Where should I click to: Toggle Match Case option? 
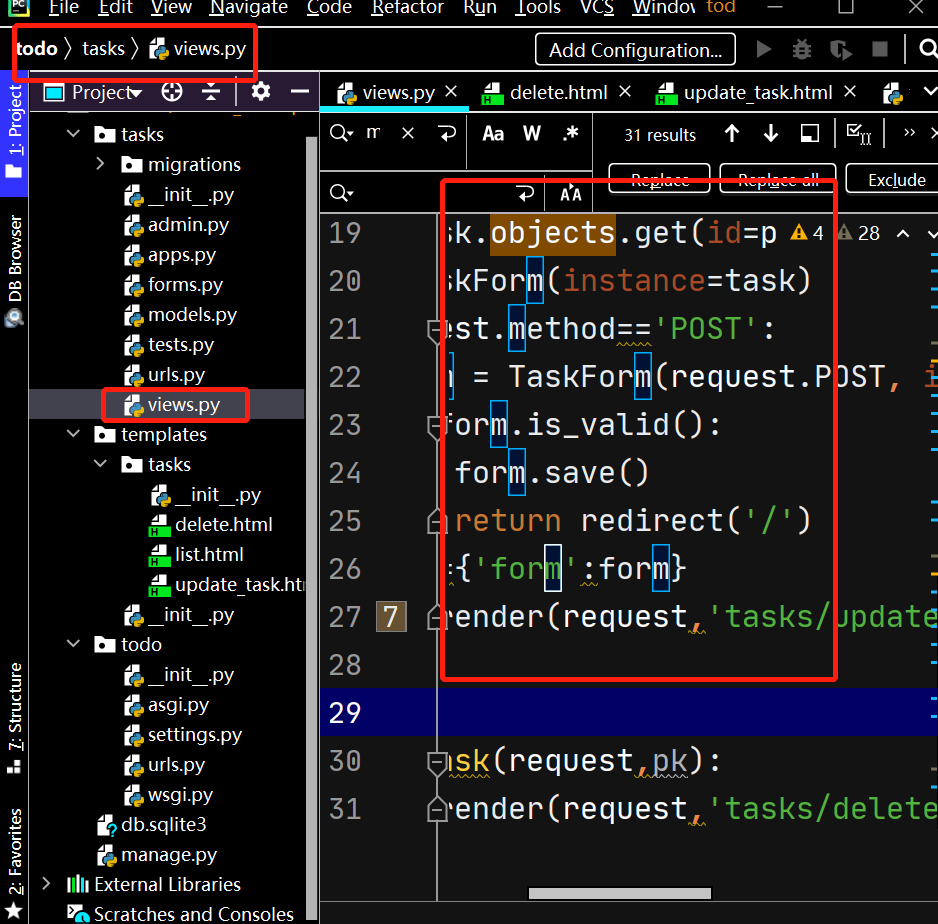493,133
